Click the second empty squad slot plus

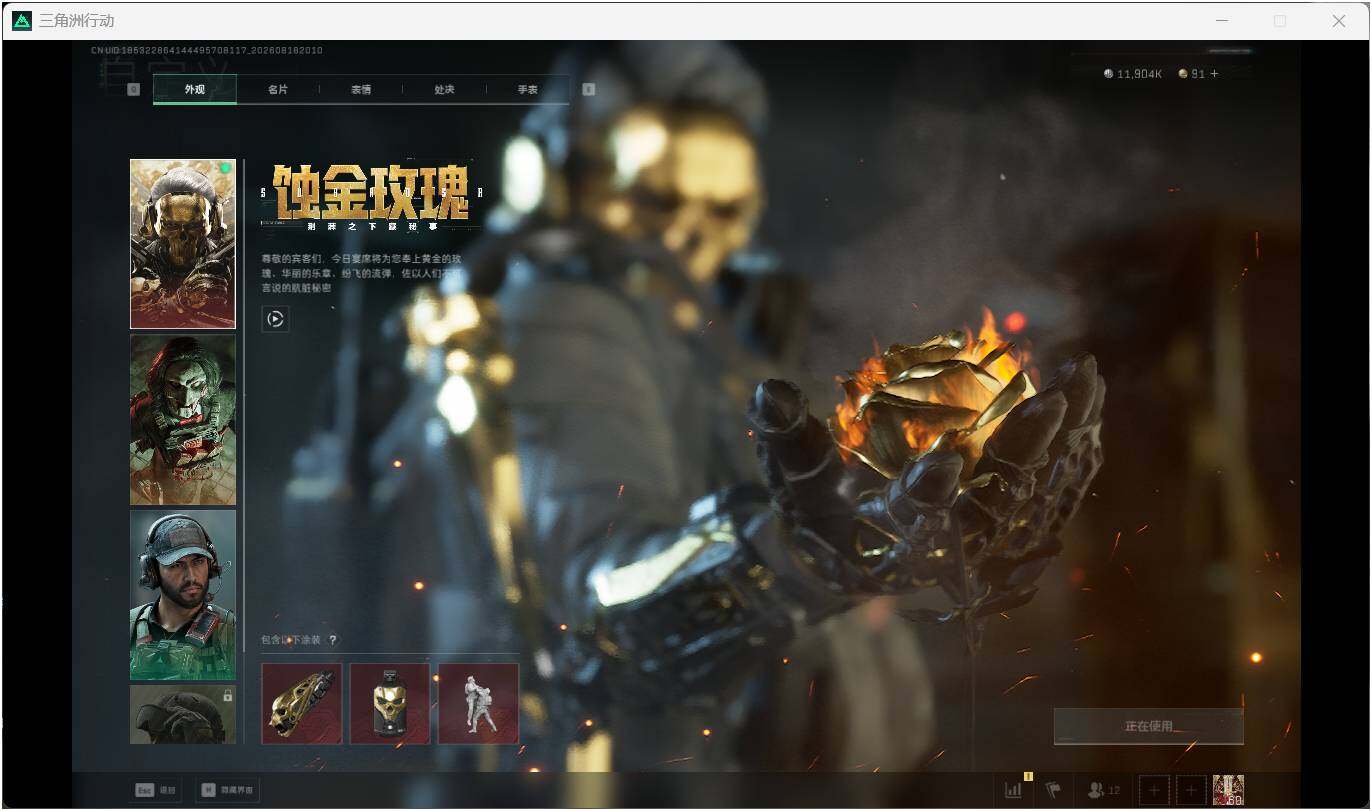tap(1191, 790)
